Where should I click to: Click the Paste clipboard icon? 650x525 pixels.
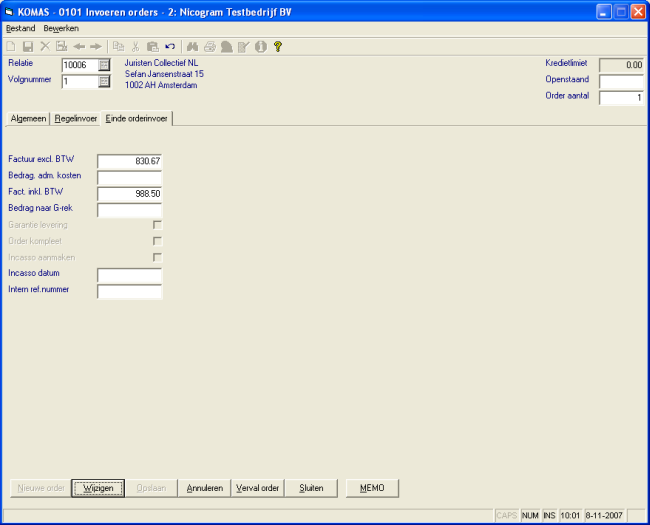153,46
